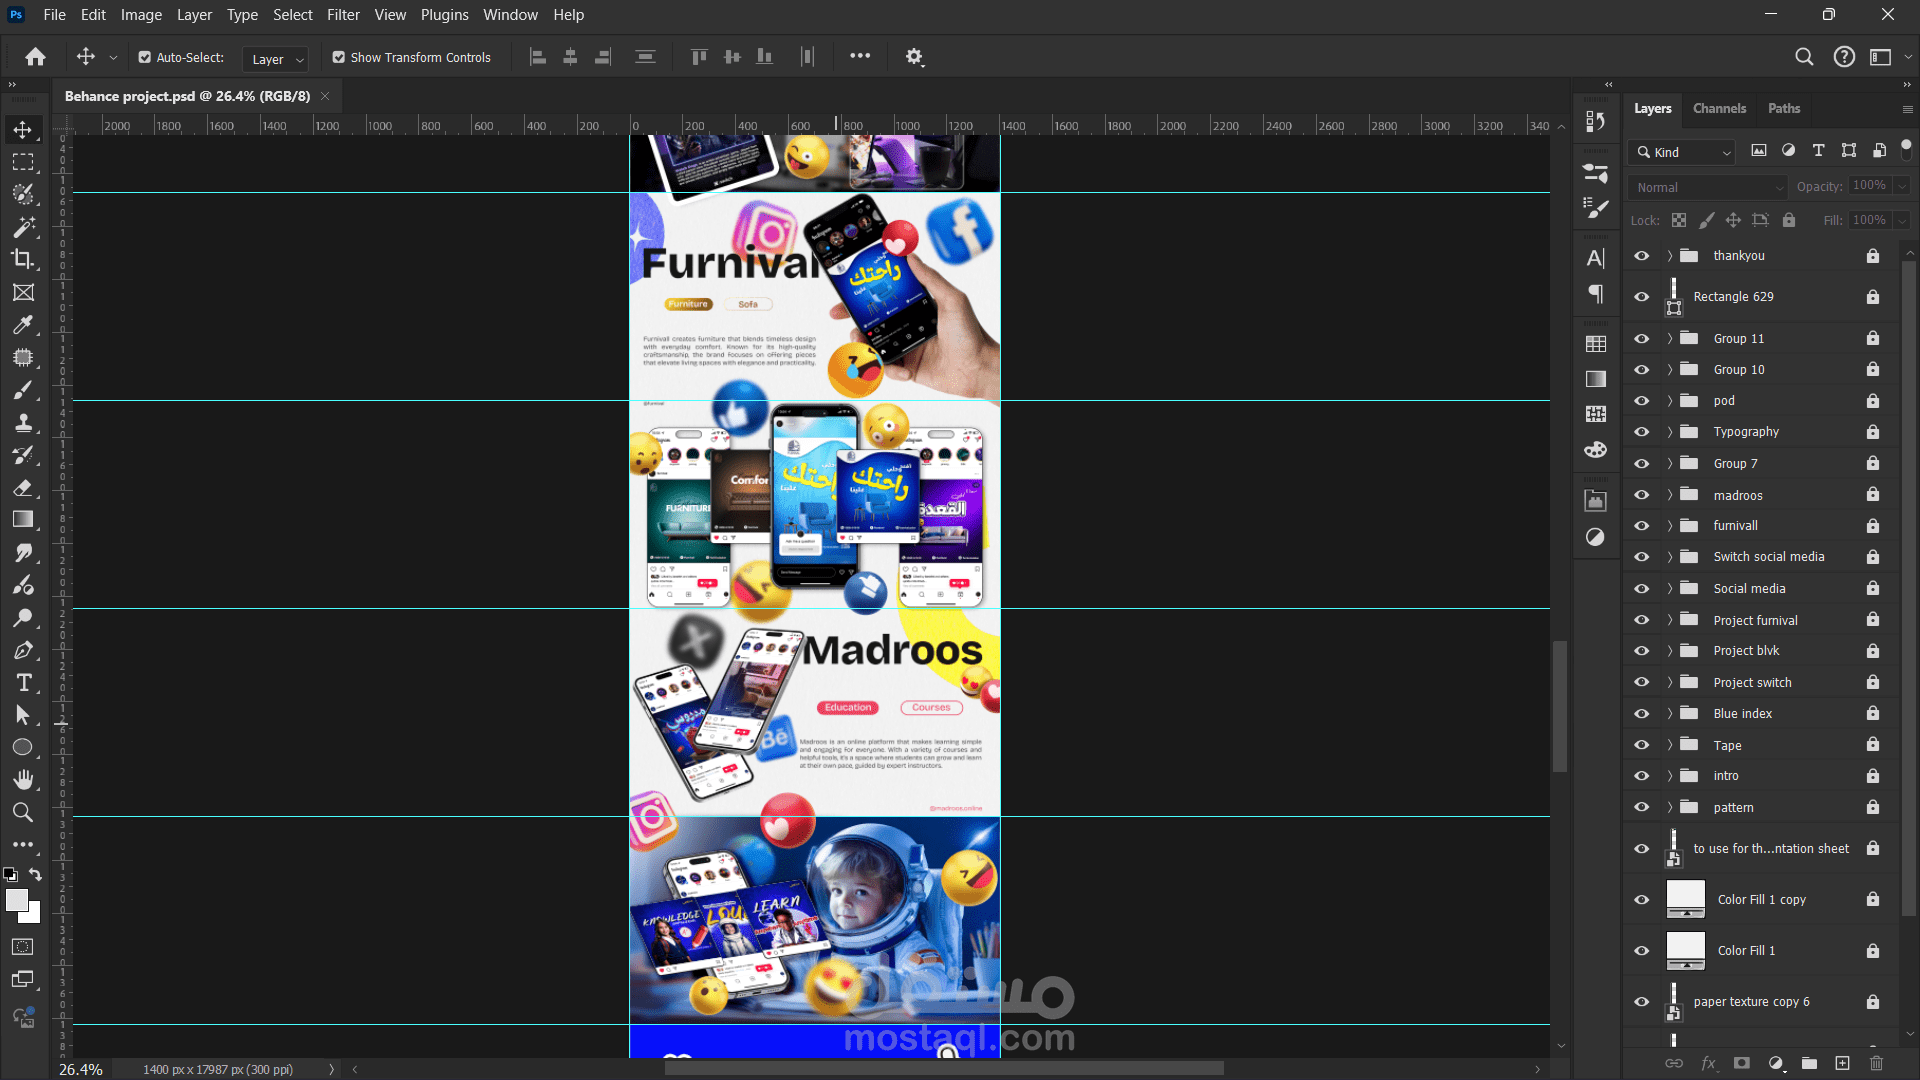Open the Filter menu
Screen dimensions: 1920x1080
coord(343,15)
